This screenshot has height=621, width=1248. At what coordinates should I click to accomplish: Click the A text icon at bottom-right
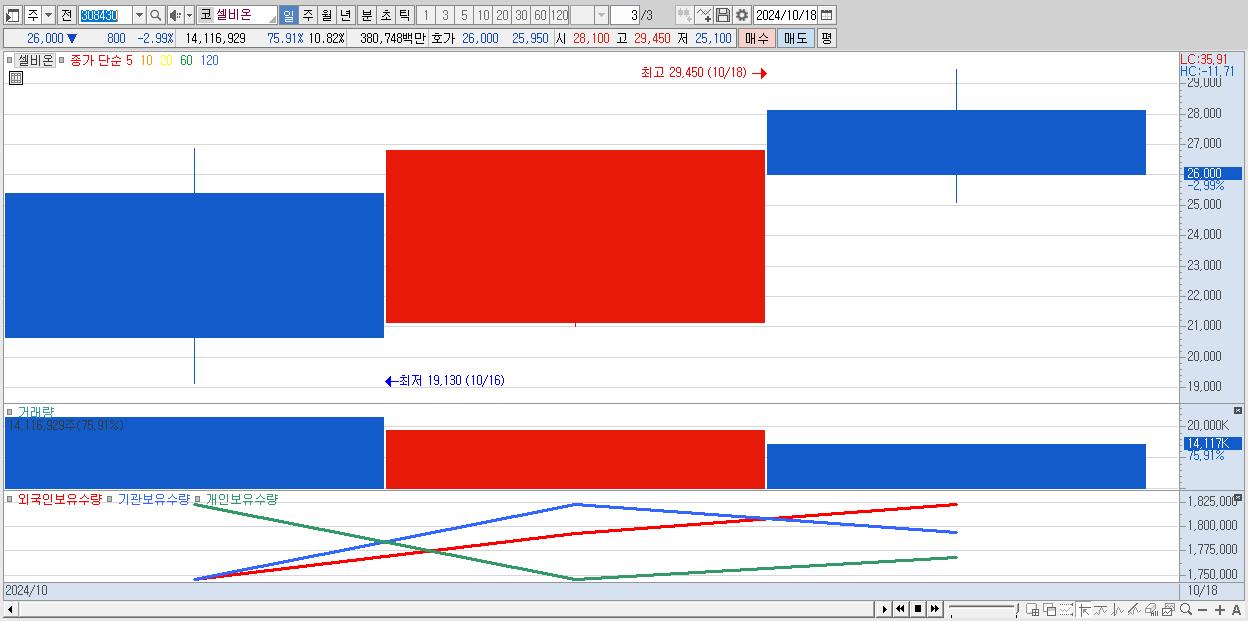(1236, 609)
